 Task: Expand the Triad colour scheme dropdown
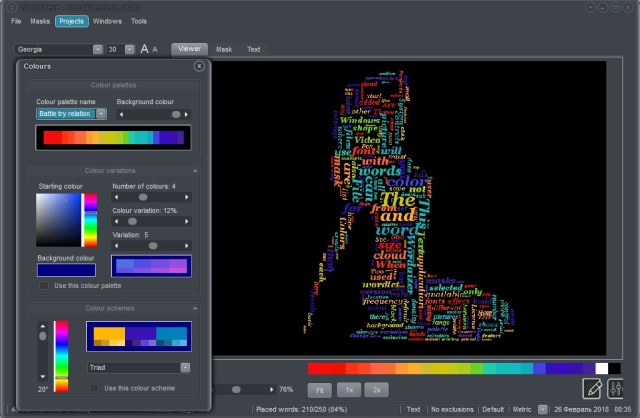click(185, 367)
